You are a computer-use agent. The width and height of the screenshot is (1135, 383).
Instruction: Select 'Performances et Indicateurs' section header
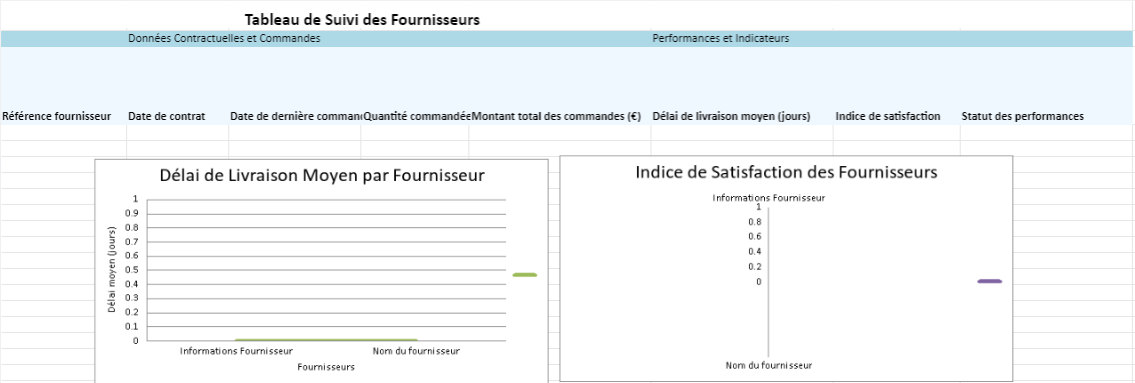pyautogui.click(x=721, y=38)
